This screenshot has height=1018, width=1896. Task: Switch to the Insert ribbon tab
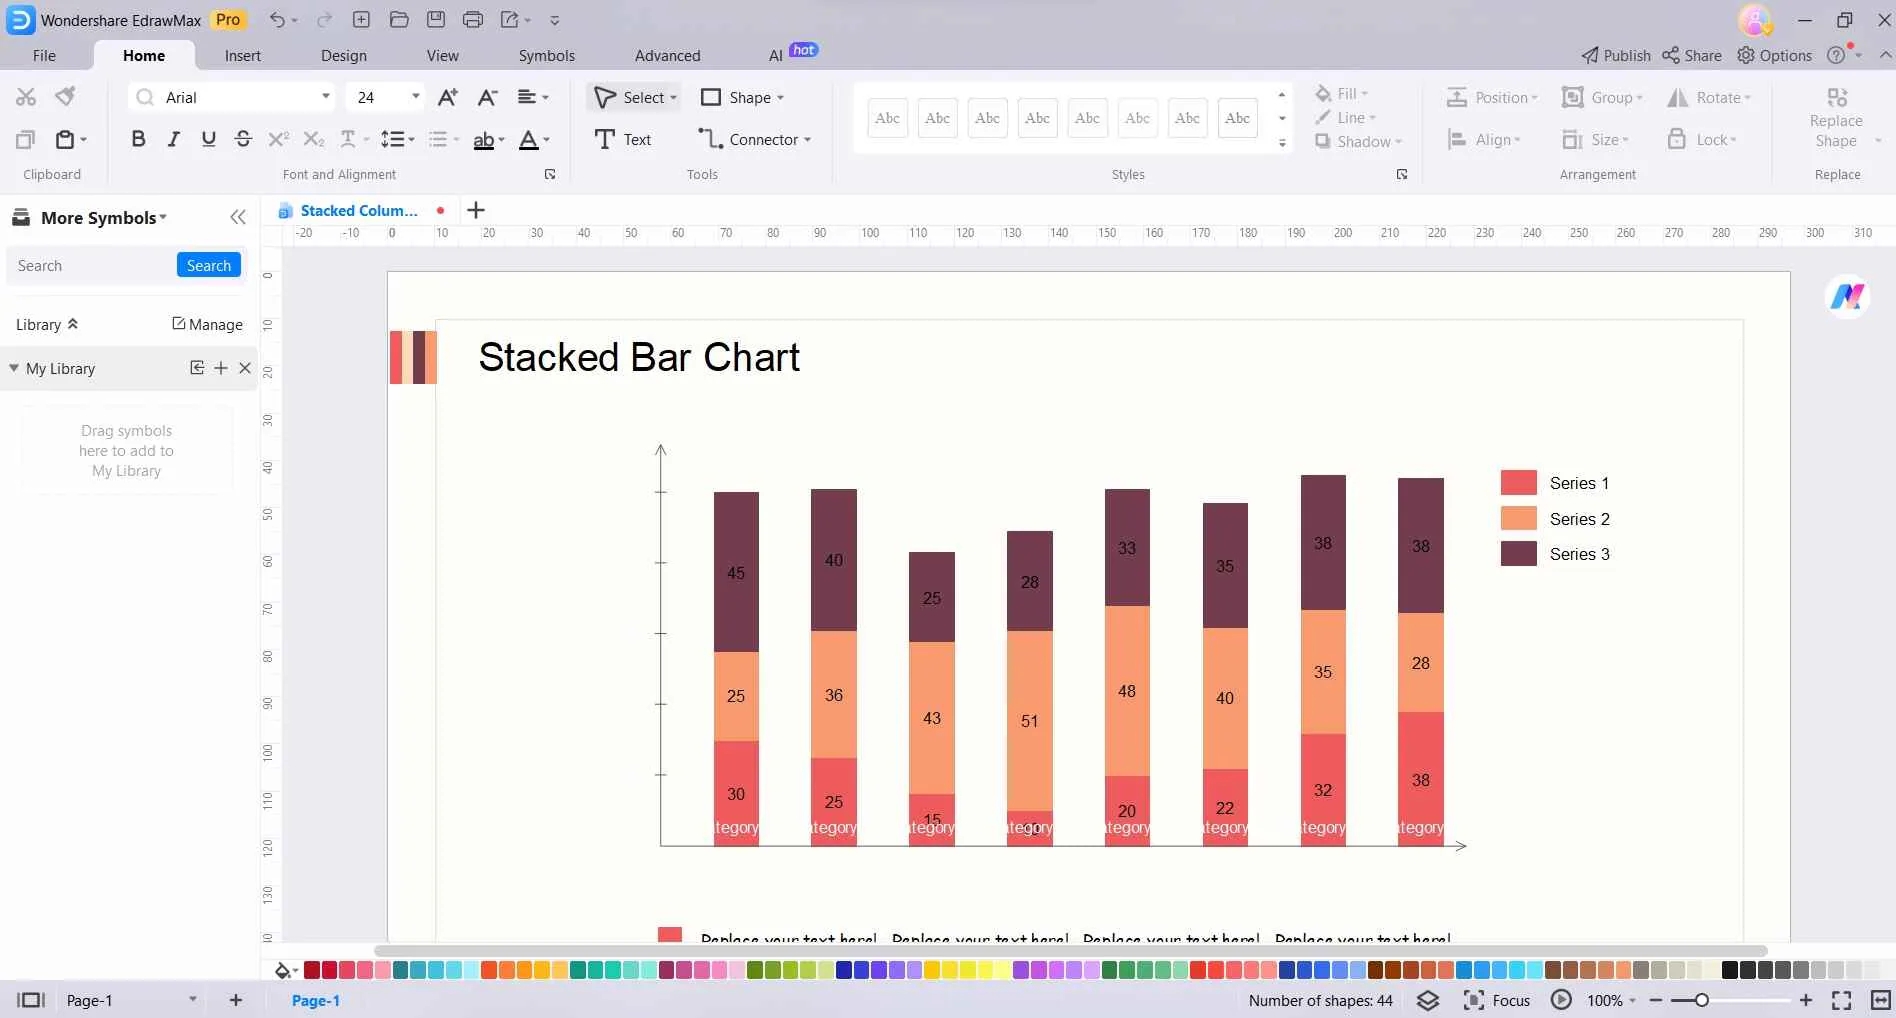(x=243, y=55)
